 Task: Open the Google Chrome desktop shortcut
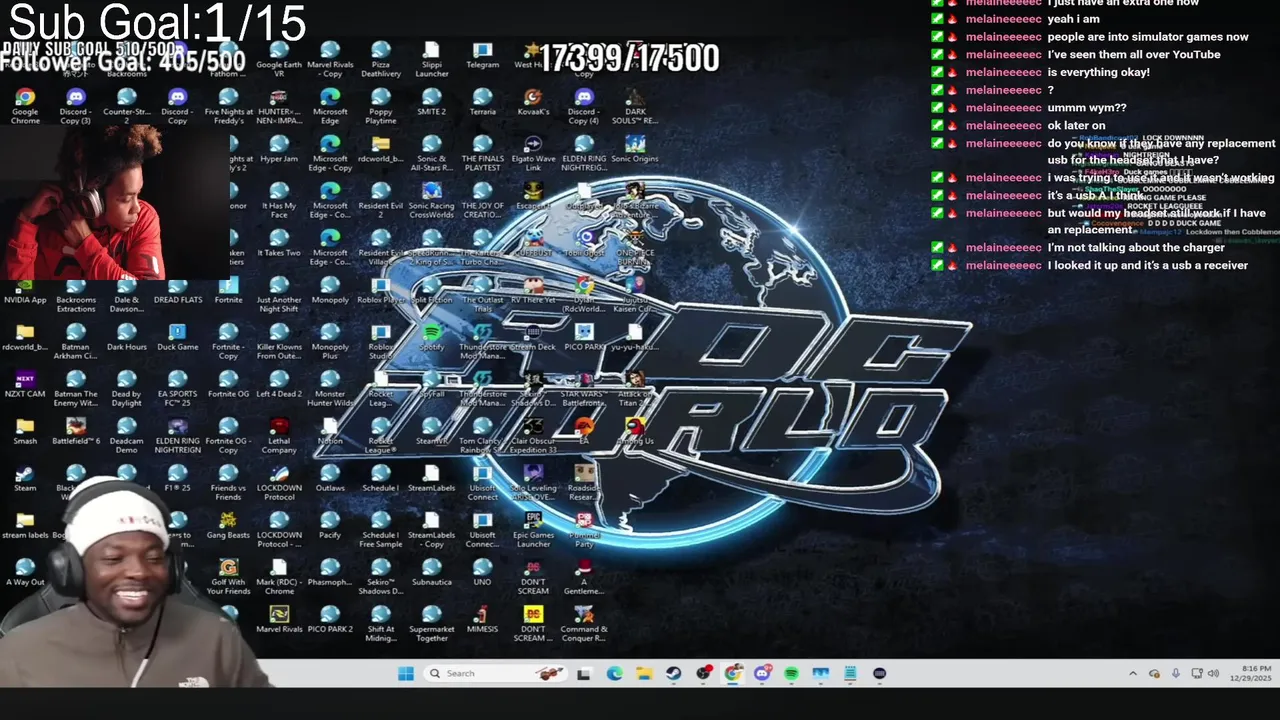tap(25, 106)
